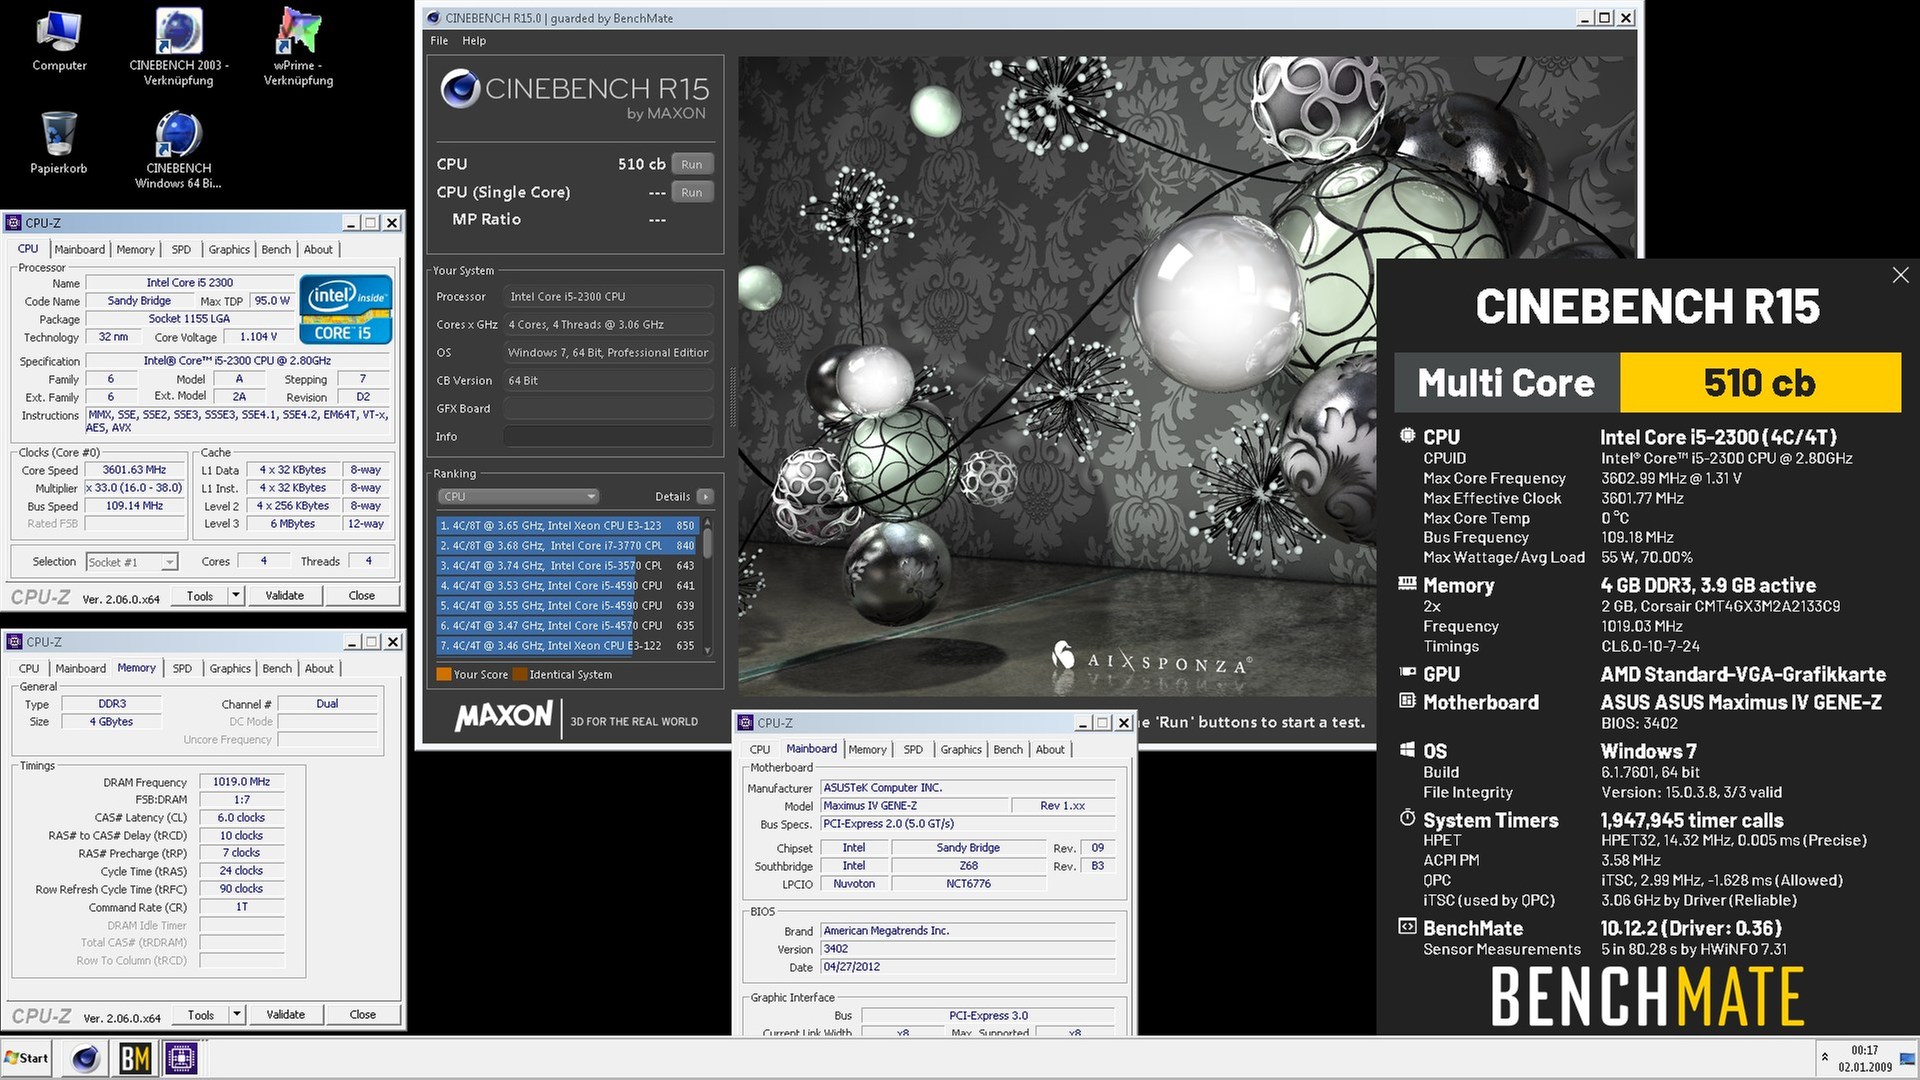Open CINEBENCH 2003 shortcut icon
The image size is (1920, 1080).
179,45
